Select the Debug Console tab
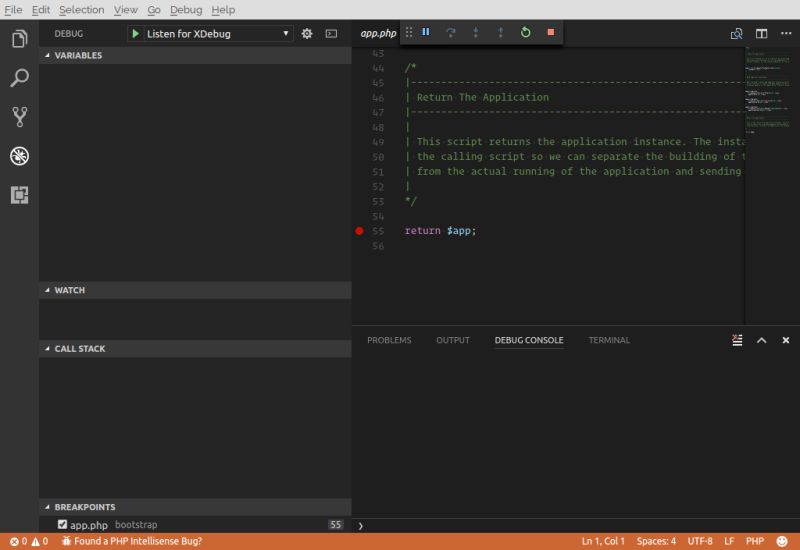Viewport: 800px width, 550px height. coord(529,340)
